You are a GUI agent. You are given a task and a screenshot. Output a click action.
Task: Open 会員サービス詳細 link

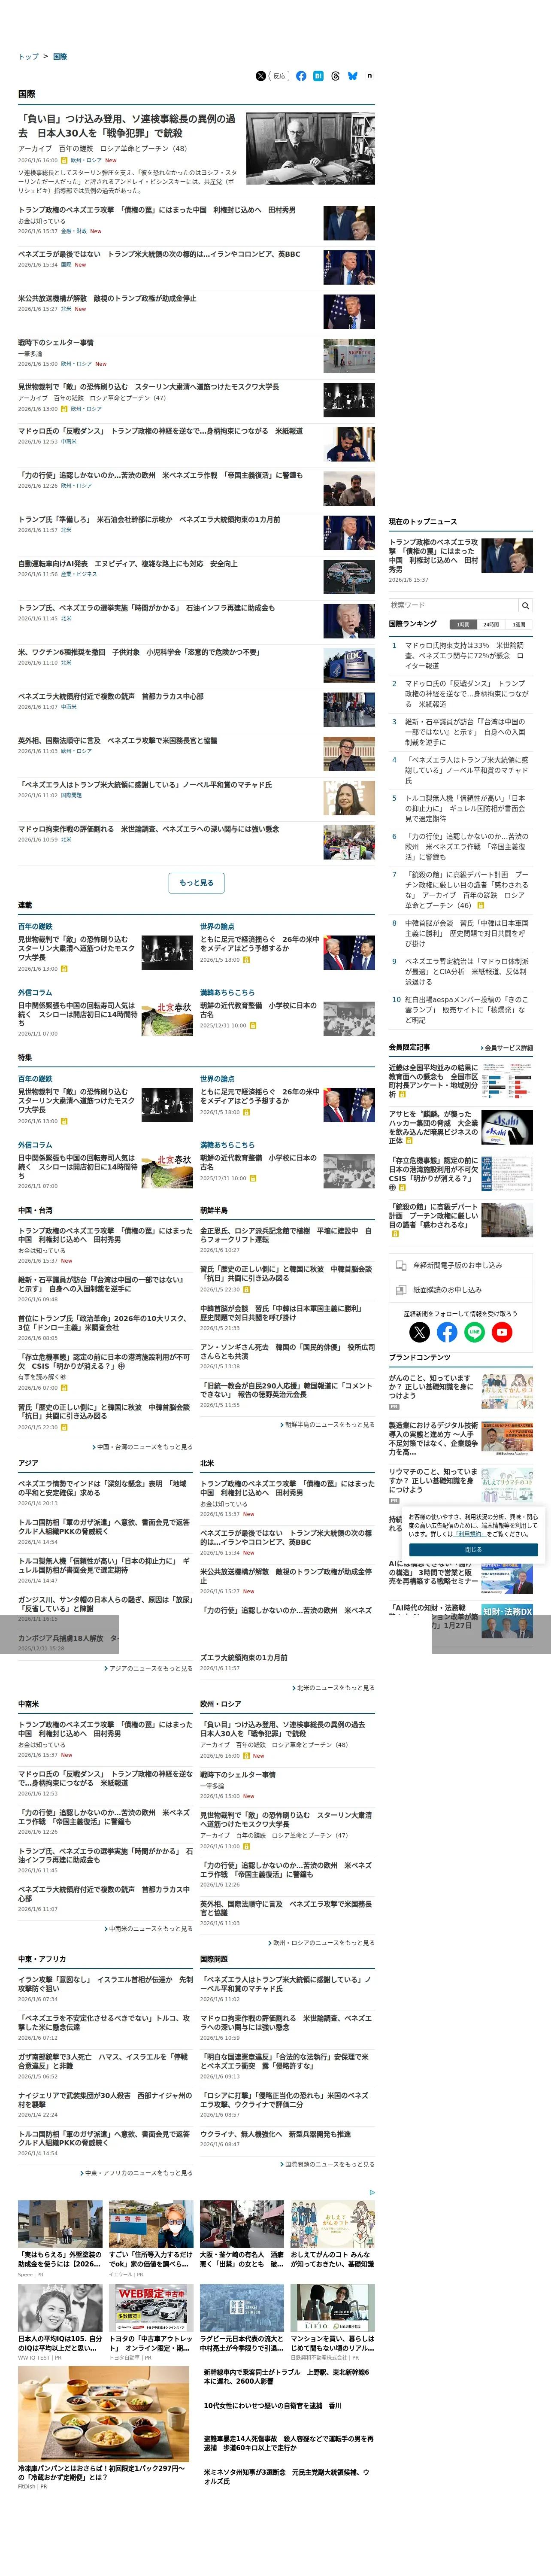click(506, 1048)
